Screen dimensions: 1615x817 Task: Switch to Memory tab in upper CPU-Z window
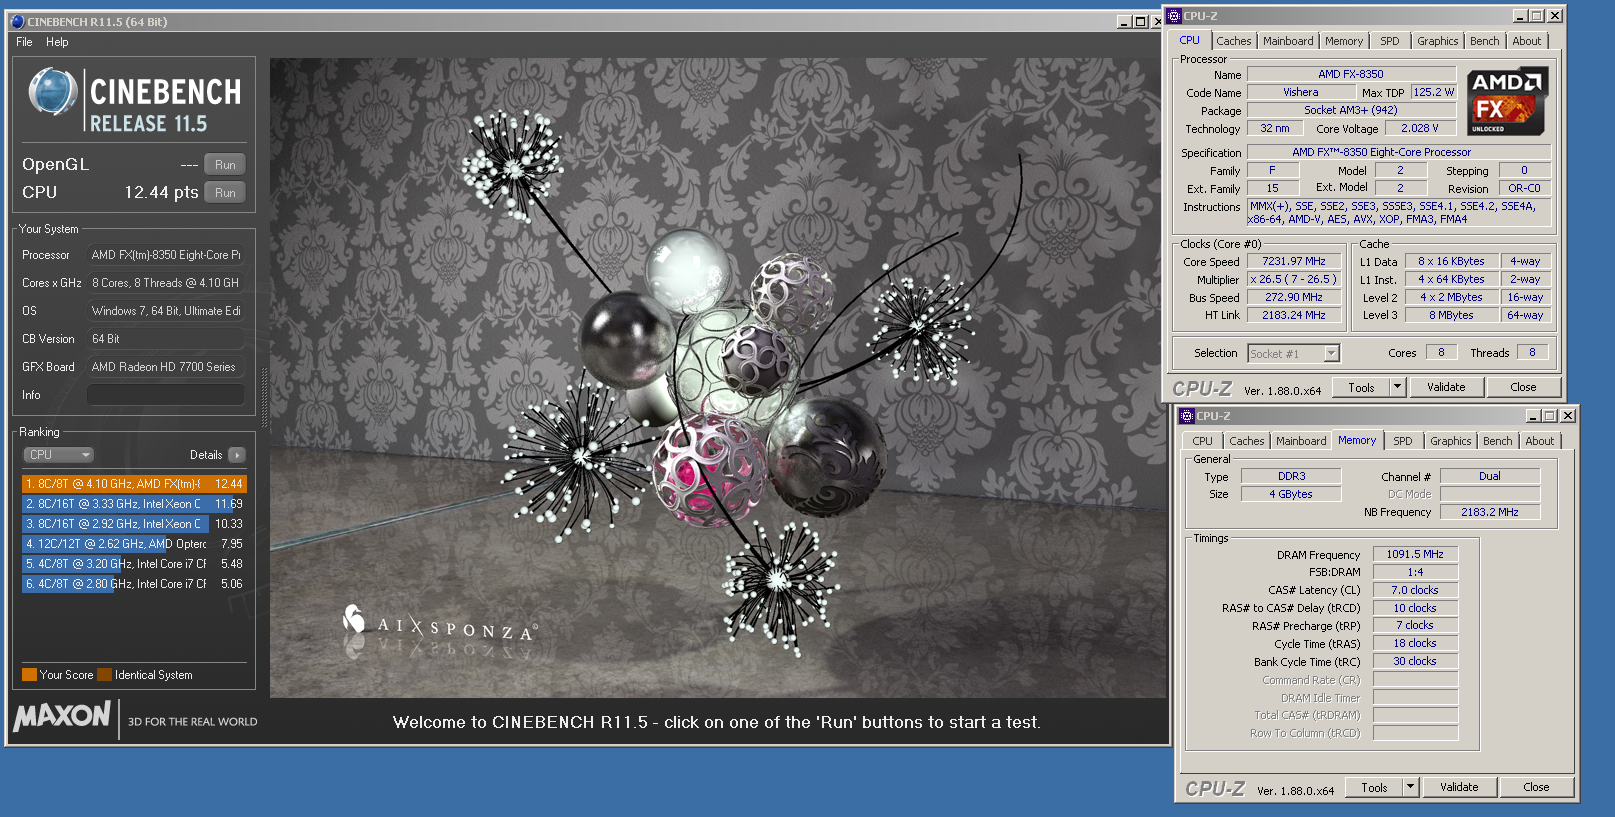point(1344,41)
